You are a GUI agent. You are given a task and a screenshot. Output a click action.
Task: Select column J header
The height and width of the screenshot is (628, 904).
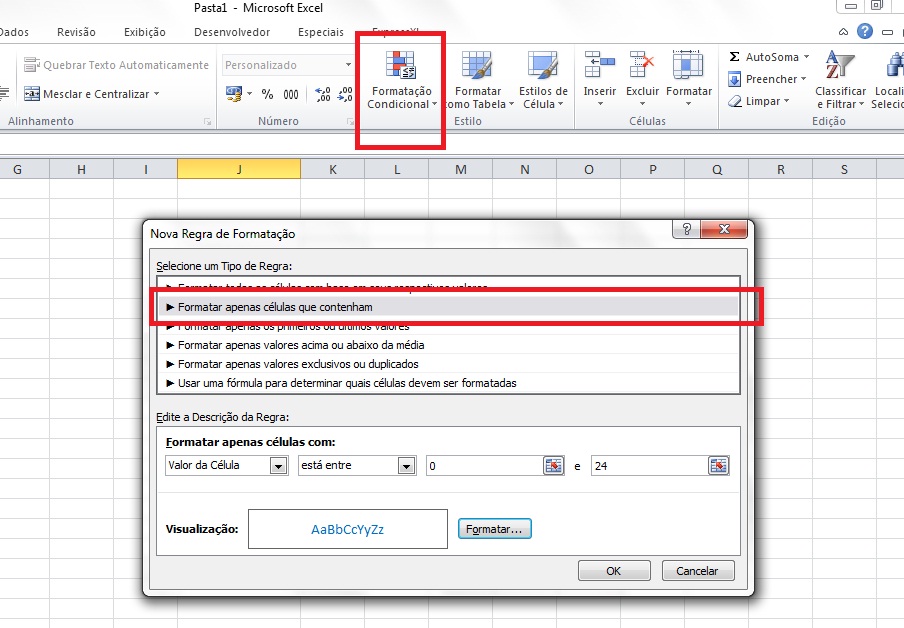pos(239,170)
